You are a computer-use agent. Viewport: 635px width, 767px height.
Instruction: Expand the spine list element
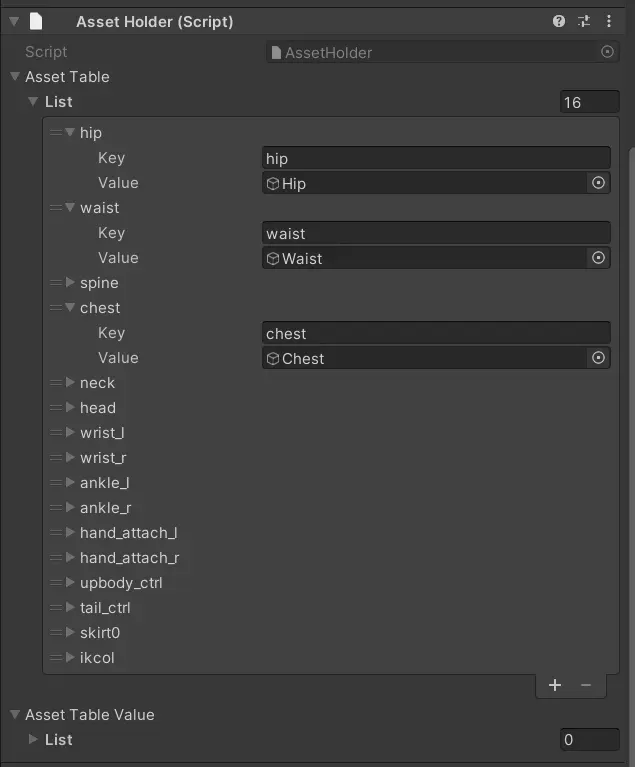tap(70, 283)
